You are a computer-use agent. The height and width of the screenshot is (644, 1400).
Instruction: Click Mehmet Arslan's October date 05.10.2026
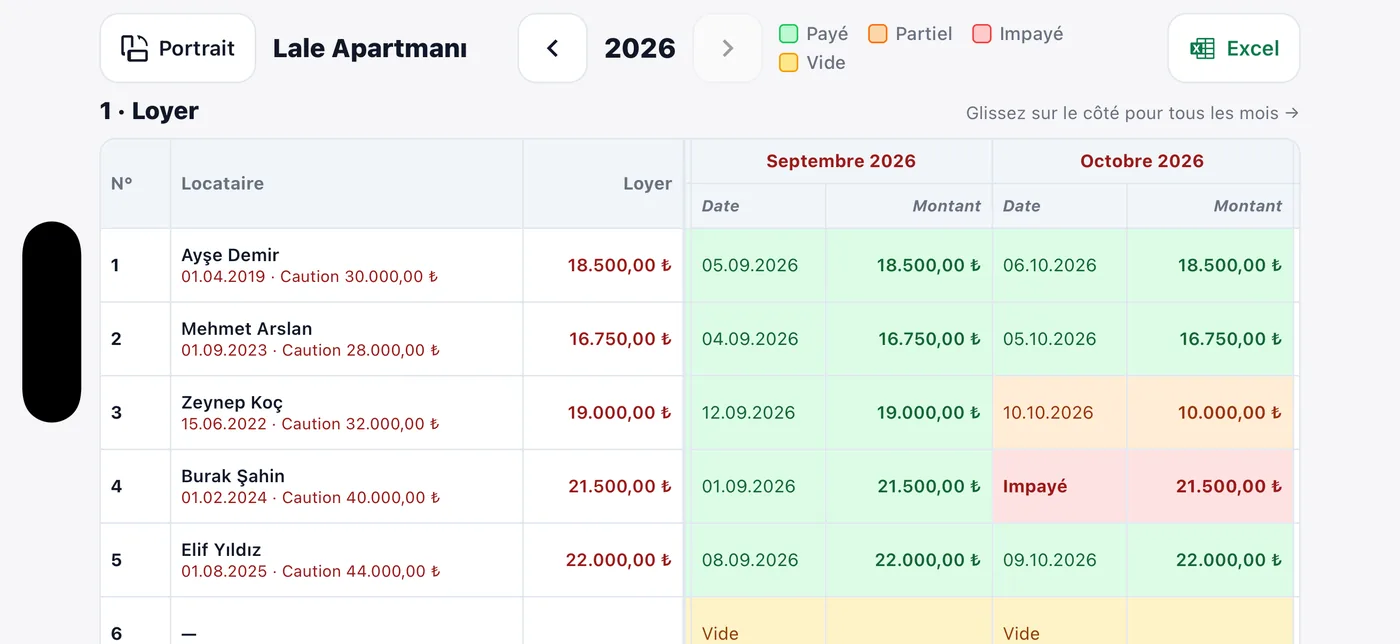[x=1050, y=339]
